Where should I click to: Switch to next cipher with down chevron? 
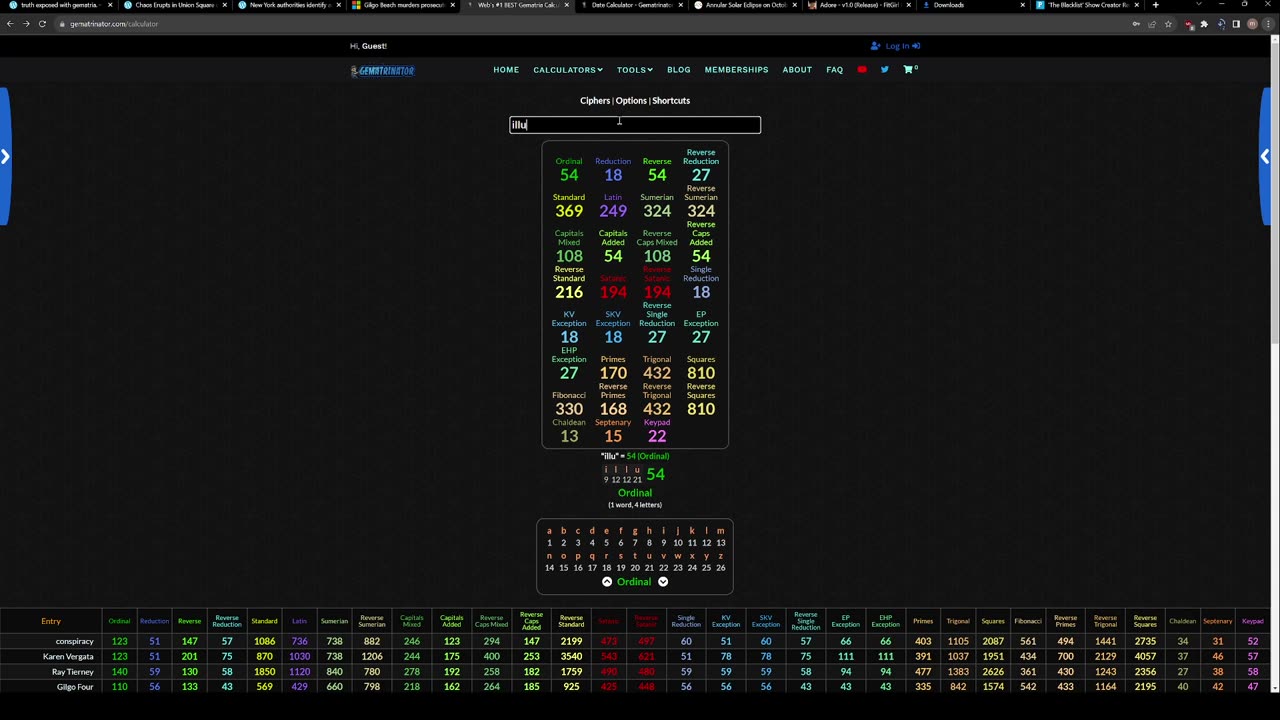point(663,582)
